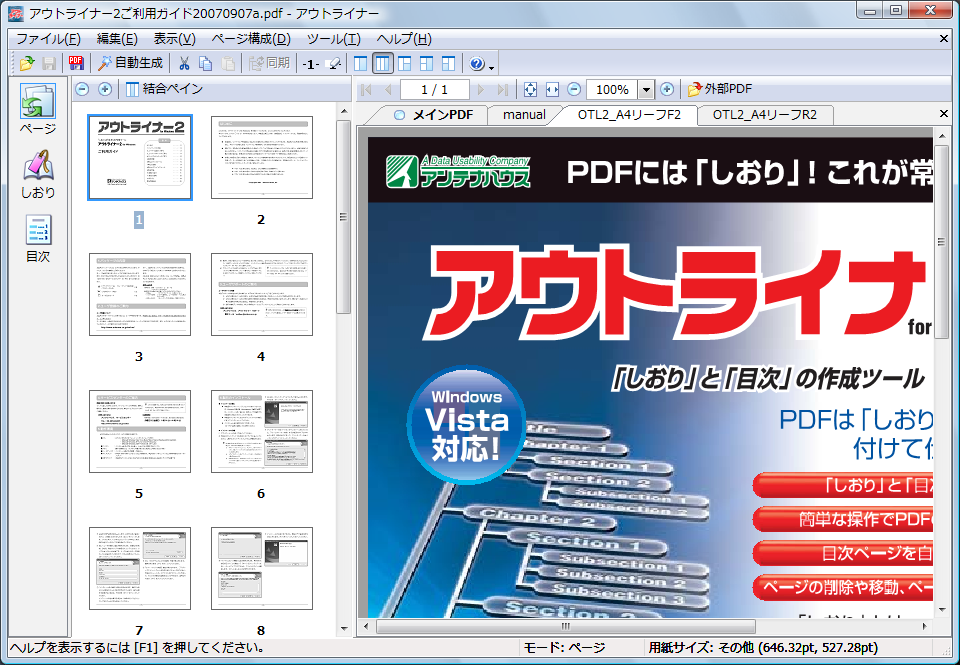Click the -1- page number icon
Viewport: 960px width, 665px height.
pos(310,64)
